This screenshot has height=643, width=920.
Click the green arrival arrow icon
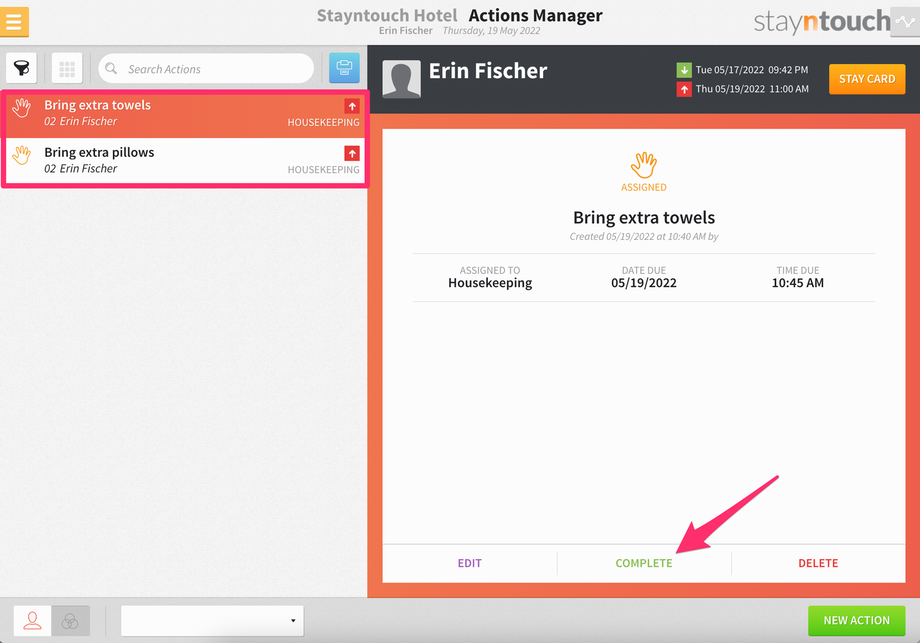tap(684, 70)
